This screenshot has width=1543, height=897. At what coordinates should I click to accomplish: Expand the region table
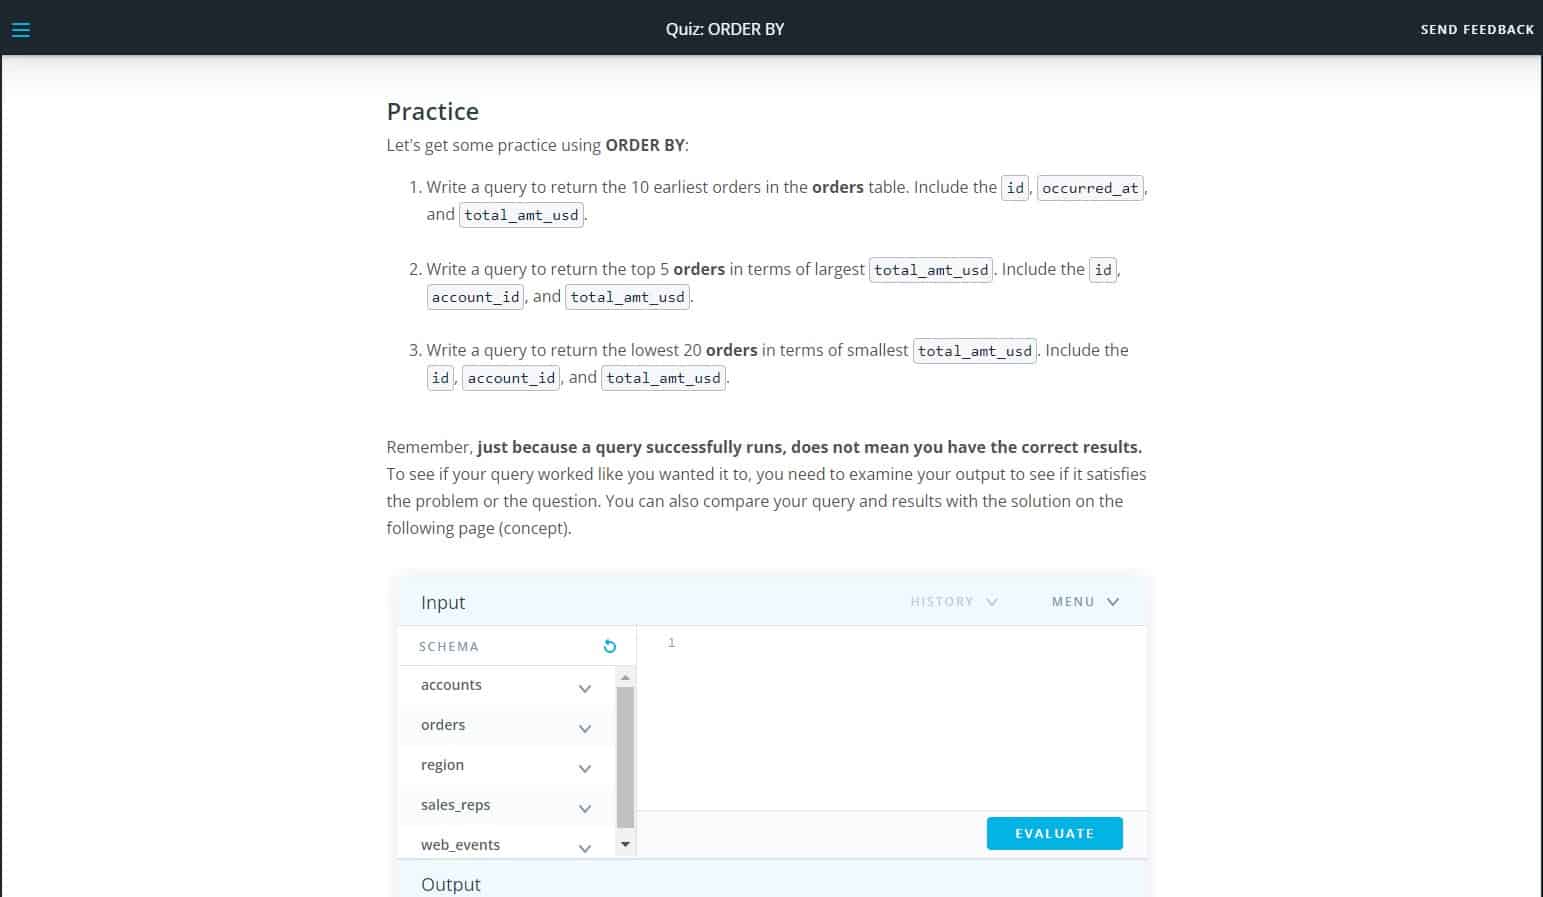tap(585, 768)
